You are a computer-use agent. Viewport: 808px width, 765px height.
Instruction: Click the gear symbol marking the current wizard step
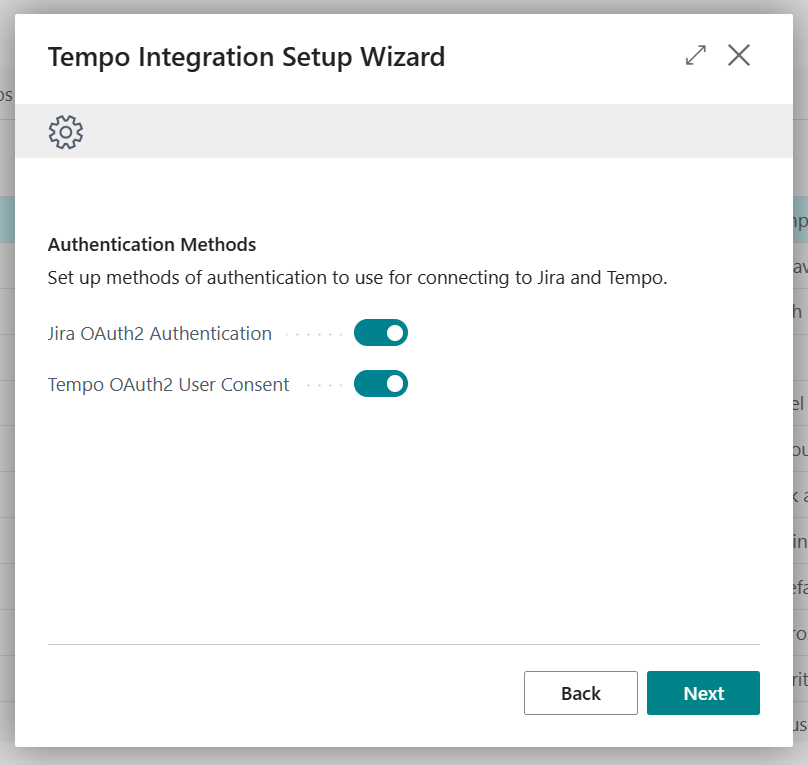pyautogui.click(x=65, y=131)
